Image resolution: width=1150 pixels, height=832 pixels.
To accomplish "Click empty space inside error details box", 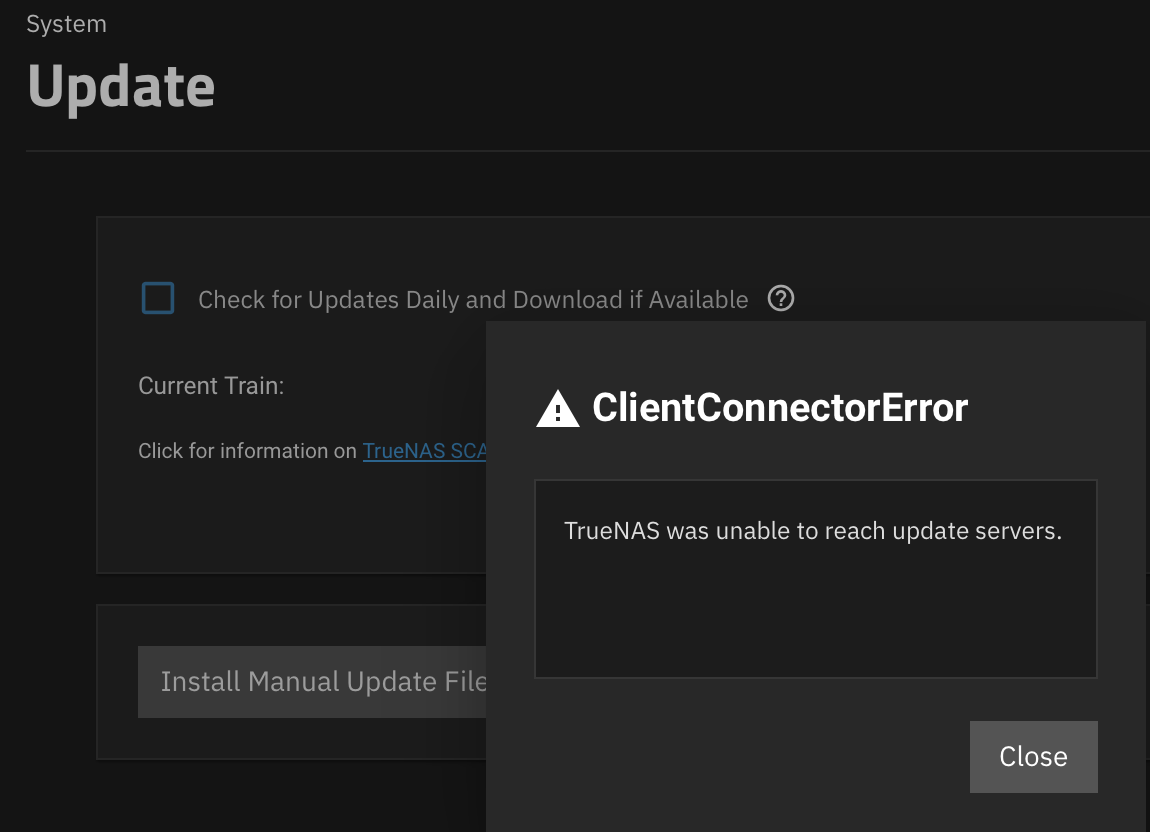I will [x=816, y=616].
